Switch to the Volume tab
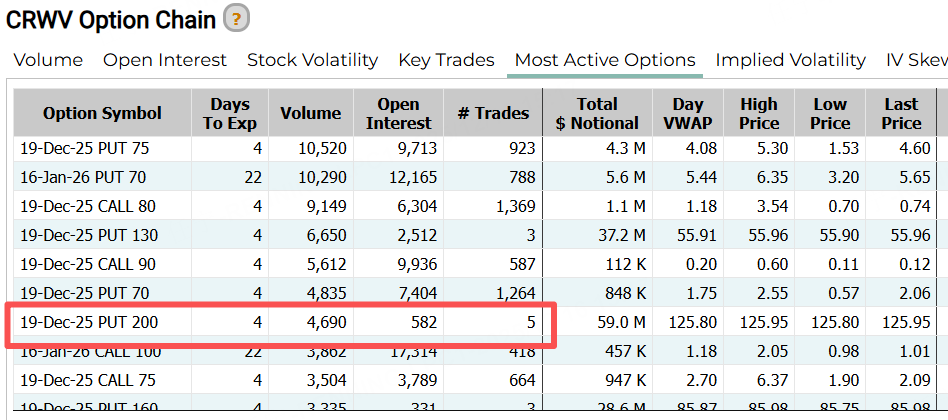Screen dimensions: 948x420 pyautogui.click(x=48, y=60)
